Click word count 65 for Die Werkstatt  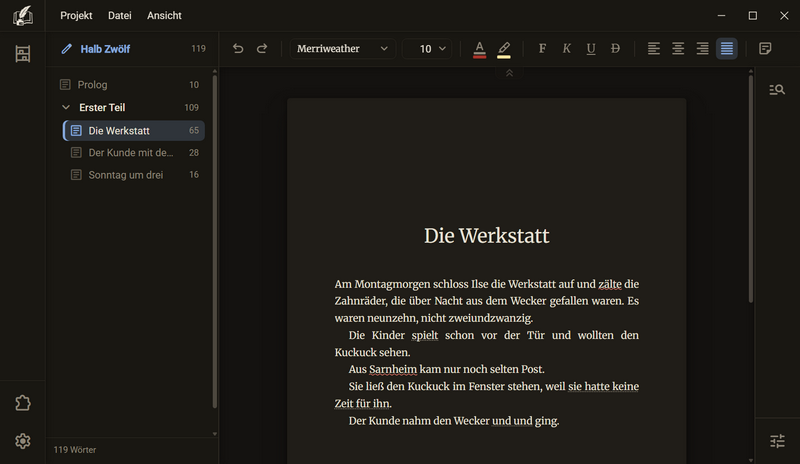[194, 131]
